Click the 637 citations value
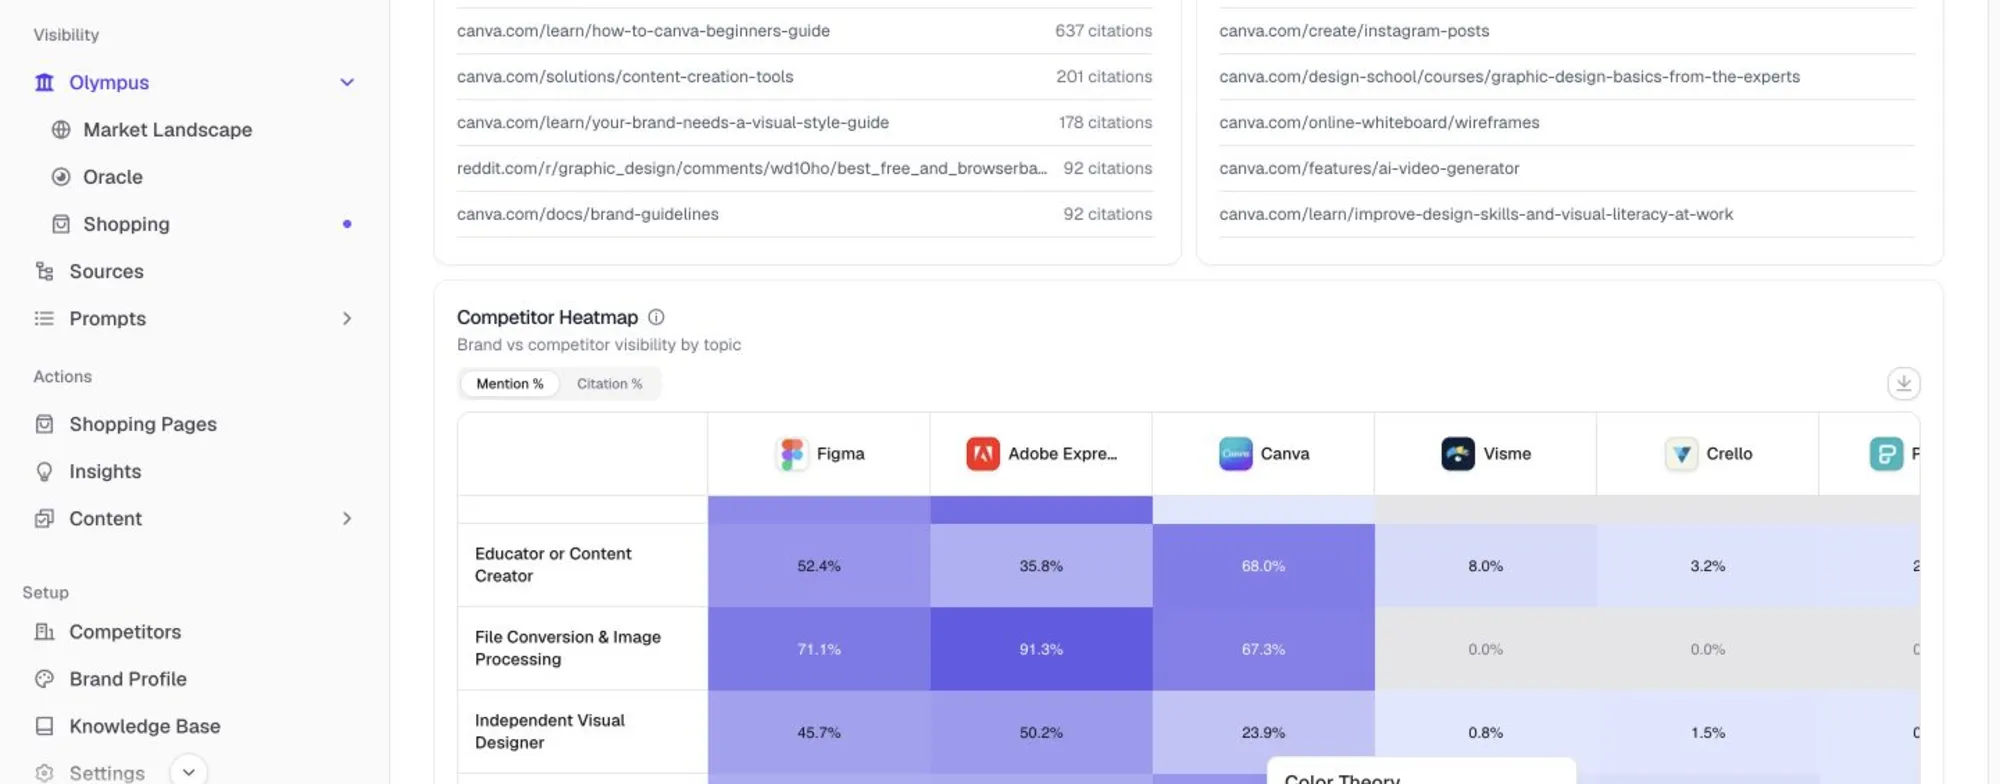The height and width of the screenshot is (784, 2000). pyautogui.click(x=1103, y=31)
